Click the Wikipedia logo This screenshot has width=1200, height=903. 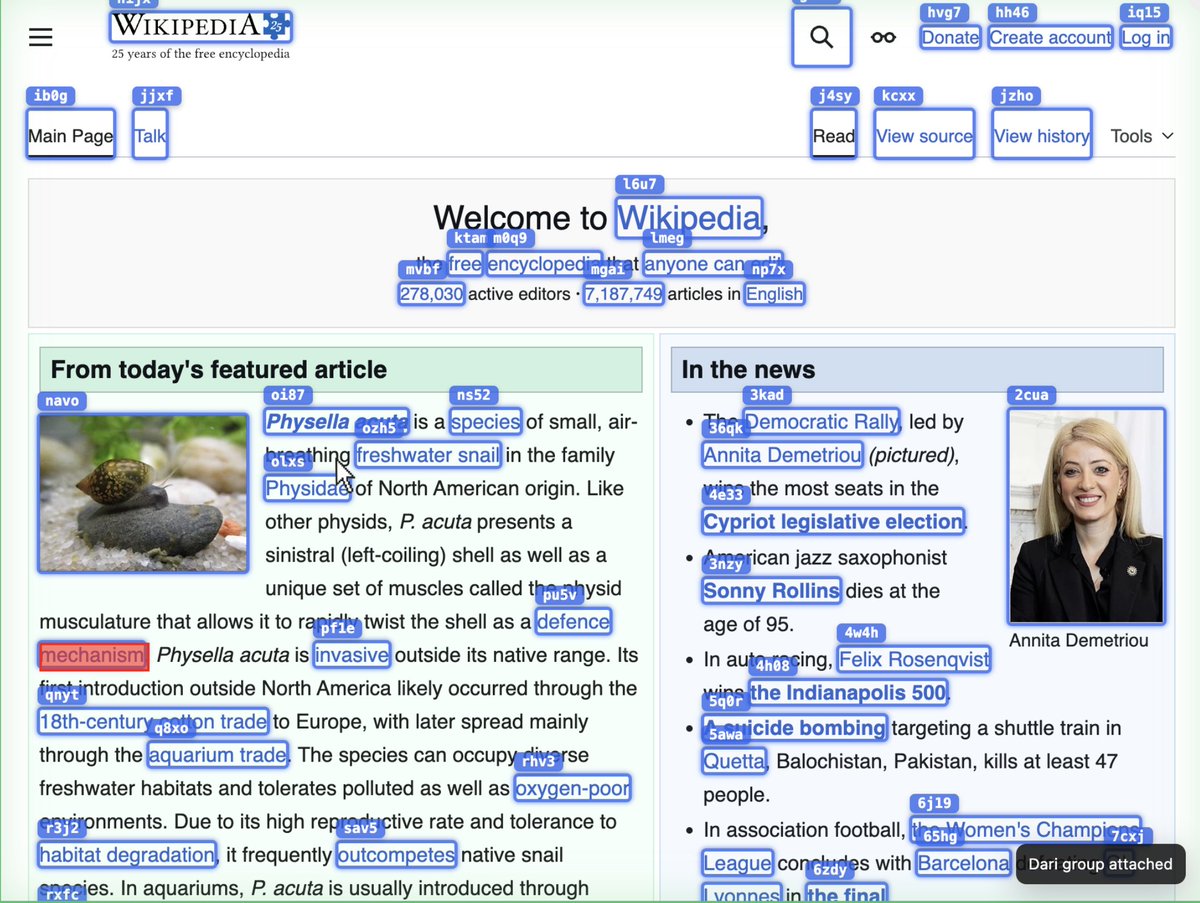click(201, 35)
